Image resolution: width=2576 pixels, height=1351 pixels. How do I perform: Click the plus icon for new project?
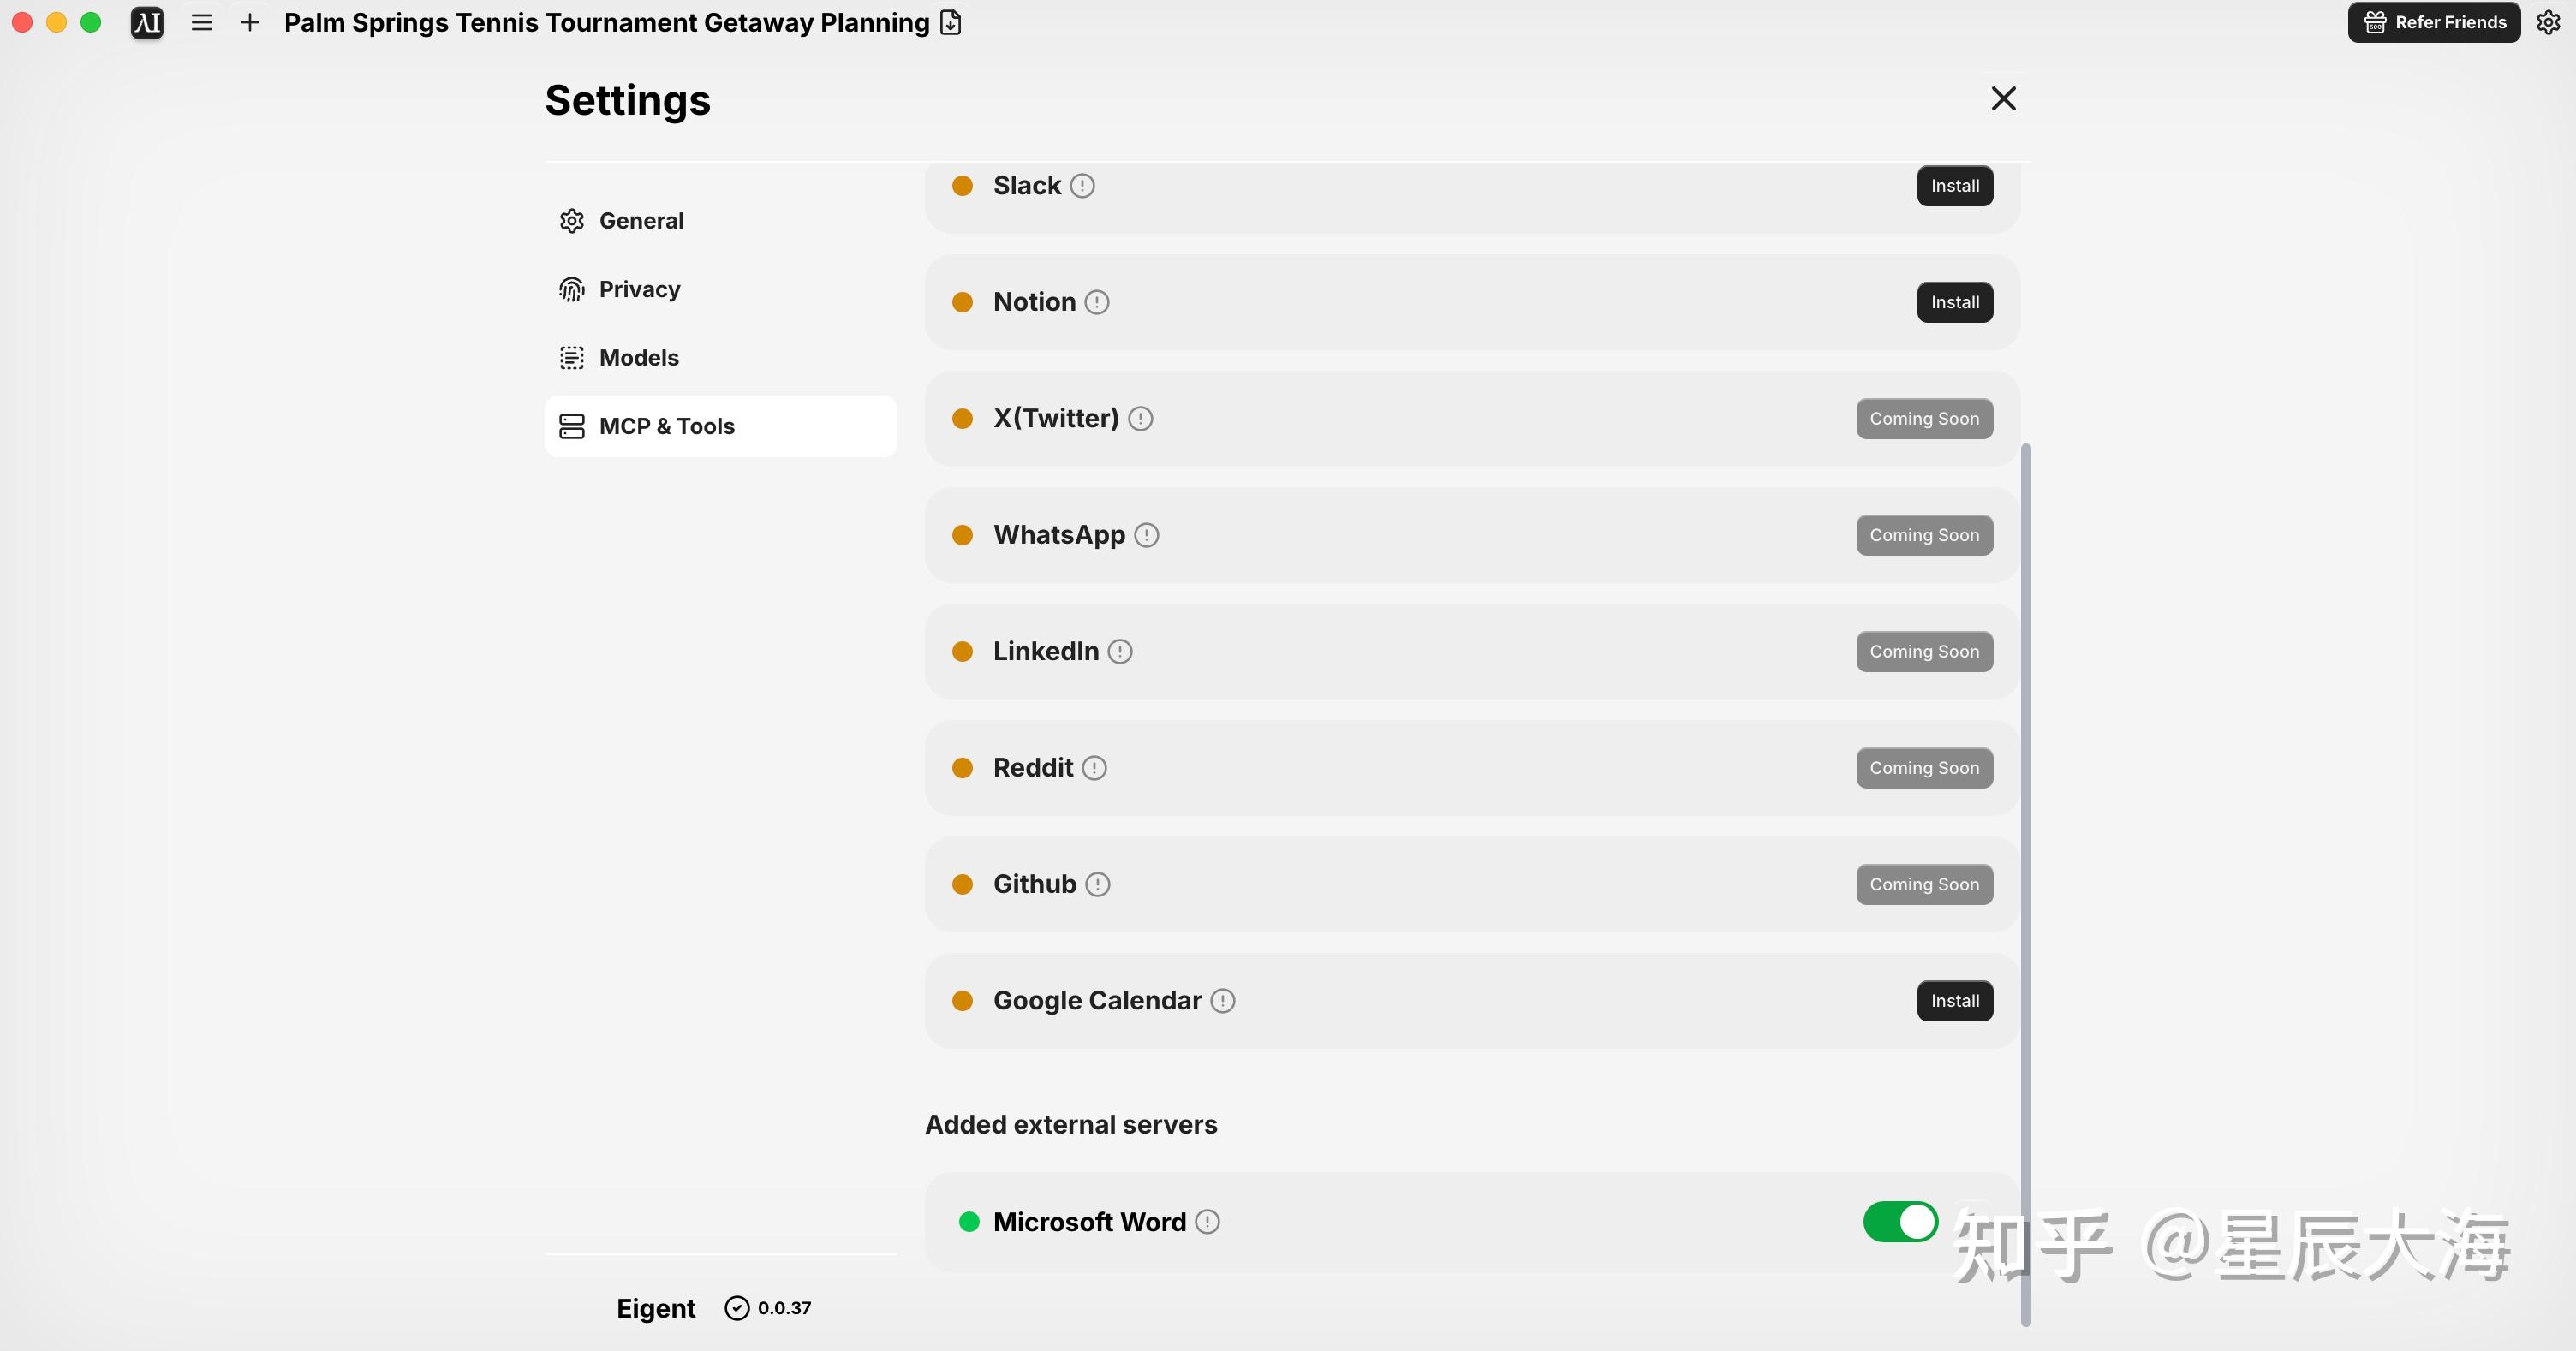(x=250, y=22)
